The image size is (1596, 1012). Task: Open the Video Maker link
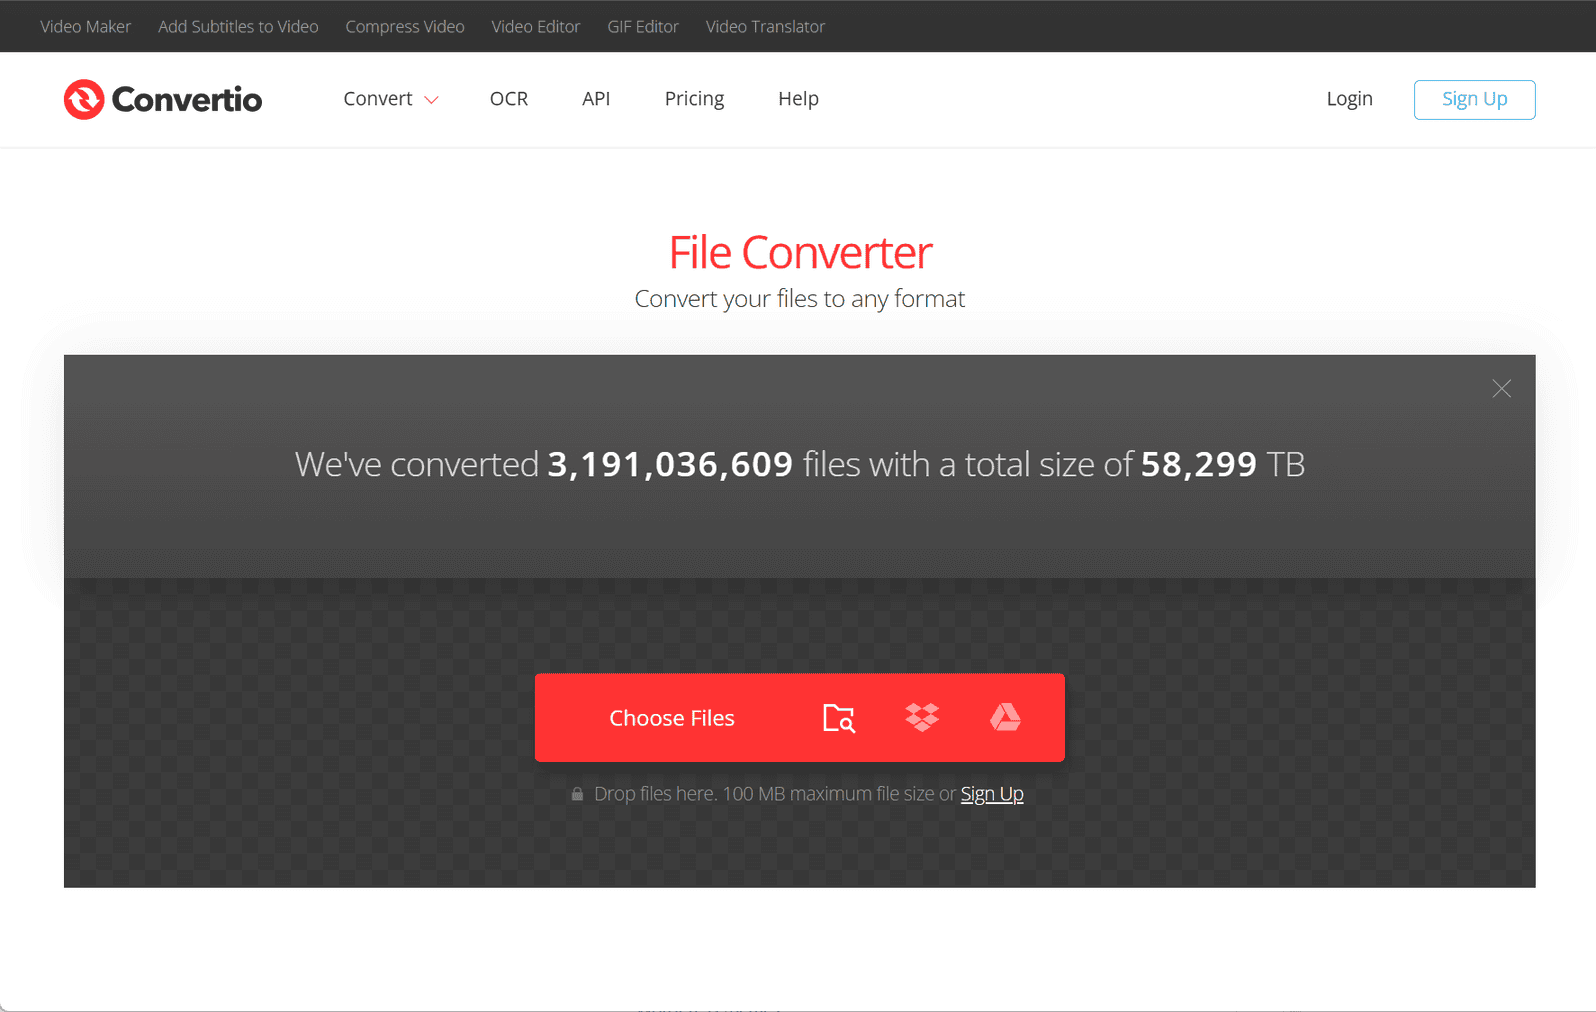85,27
